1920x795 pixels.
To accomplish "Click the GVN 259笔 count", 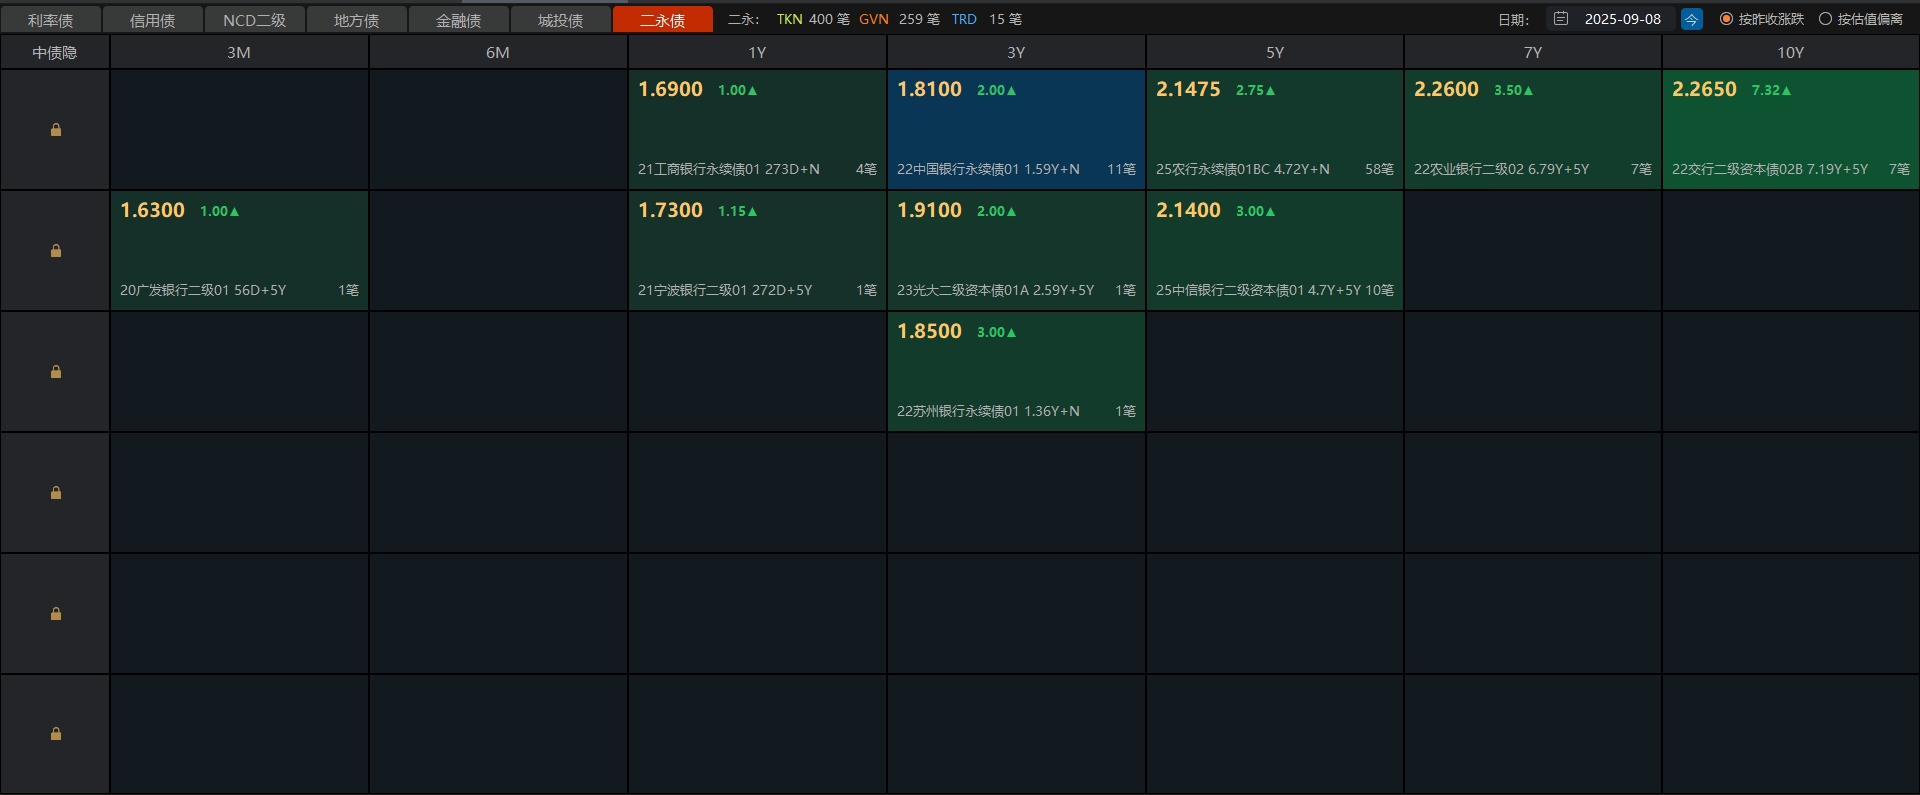I will pyautogui.click(x=899, y=19).
